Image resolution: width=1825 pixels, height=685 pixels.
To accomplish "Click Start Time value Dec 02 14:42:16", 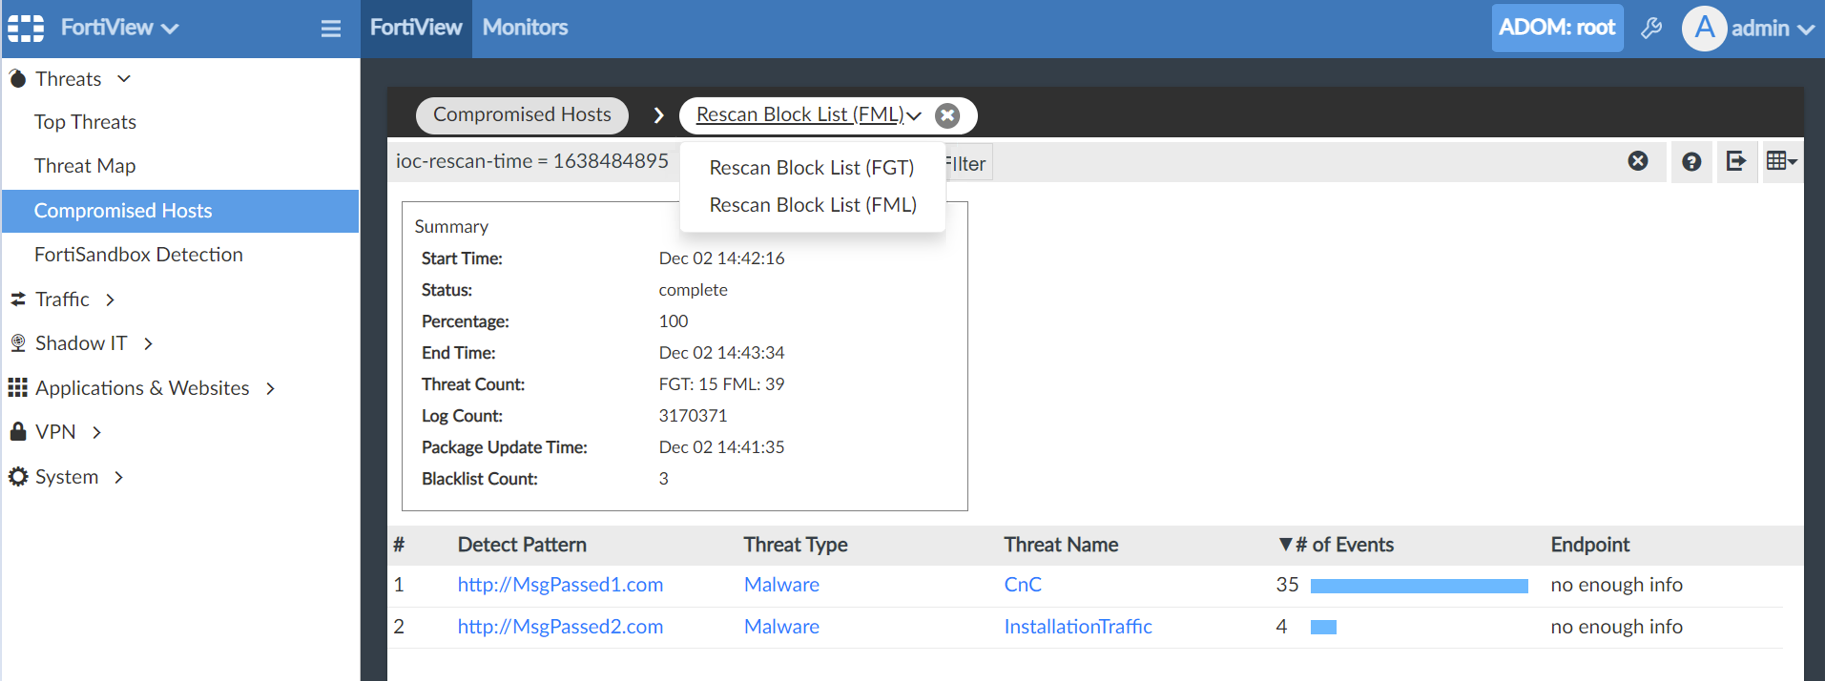I will point(721,258).
